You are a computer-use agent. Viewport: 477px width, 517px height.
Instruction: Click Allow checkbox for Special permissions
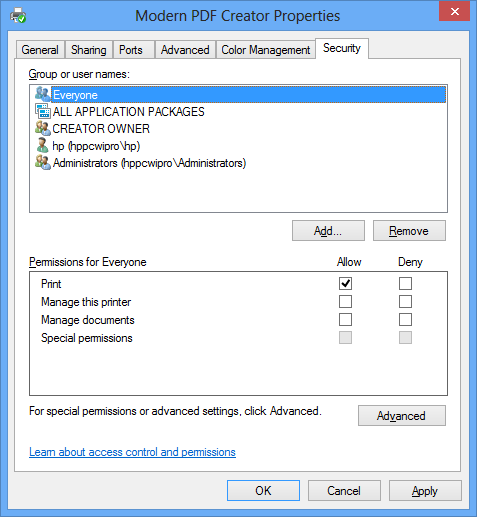345,338
